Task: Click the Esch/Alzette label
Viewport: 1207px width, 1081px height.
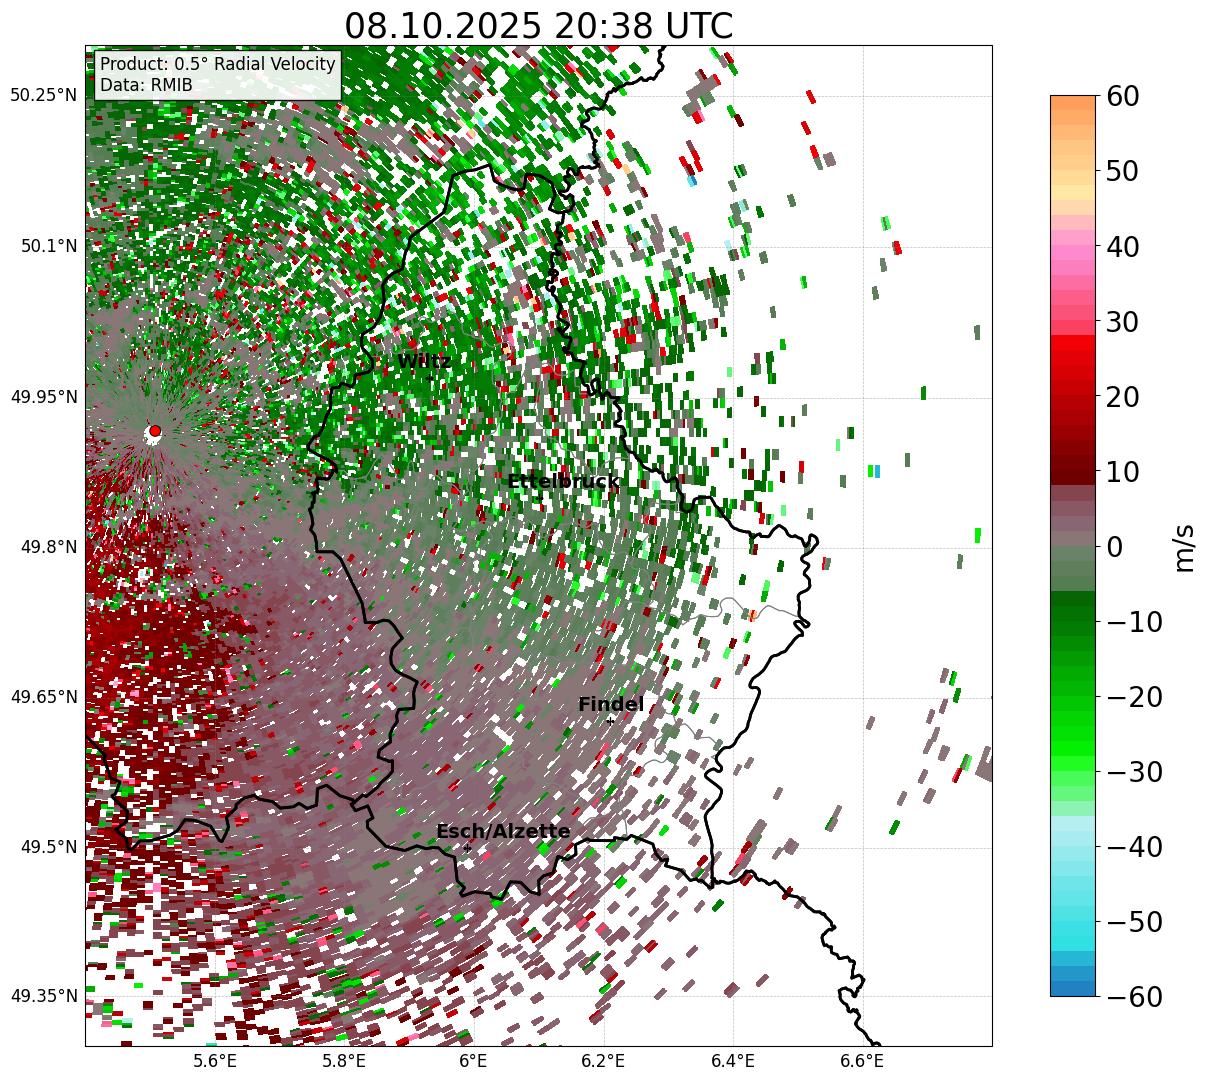Action: [503, 832]
